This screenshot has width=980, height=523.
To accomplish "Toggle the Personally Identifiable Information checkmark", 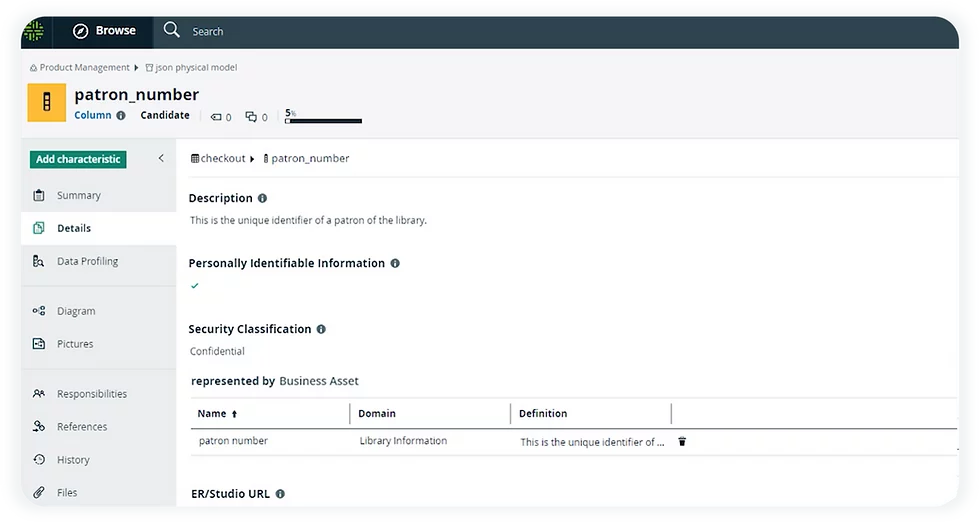I will click(x=195, y=286).
